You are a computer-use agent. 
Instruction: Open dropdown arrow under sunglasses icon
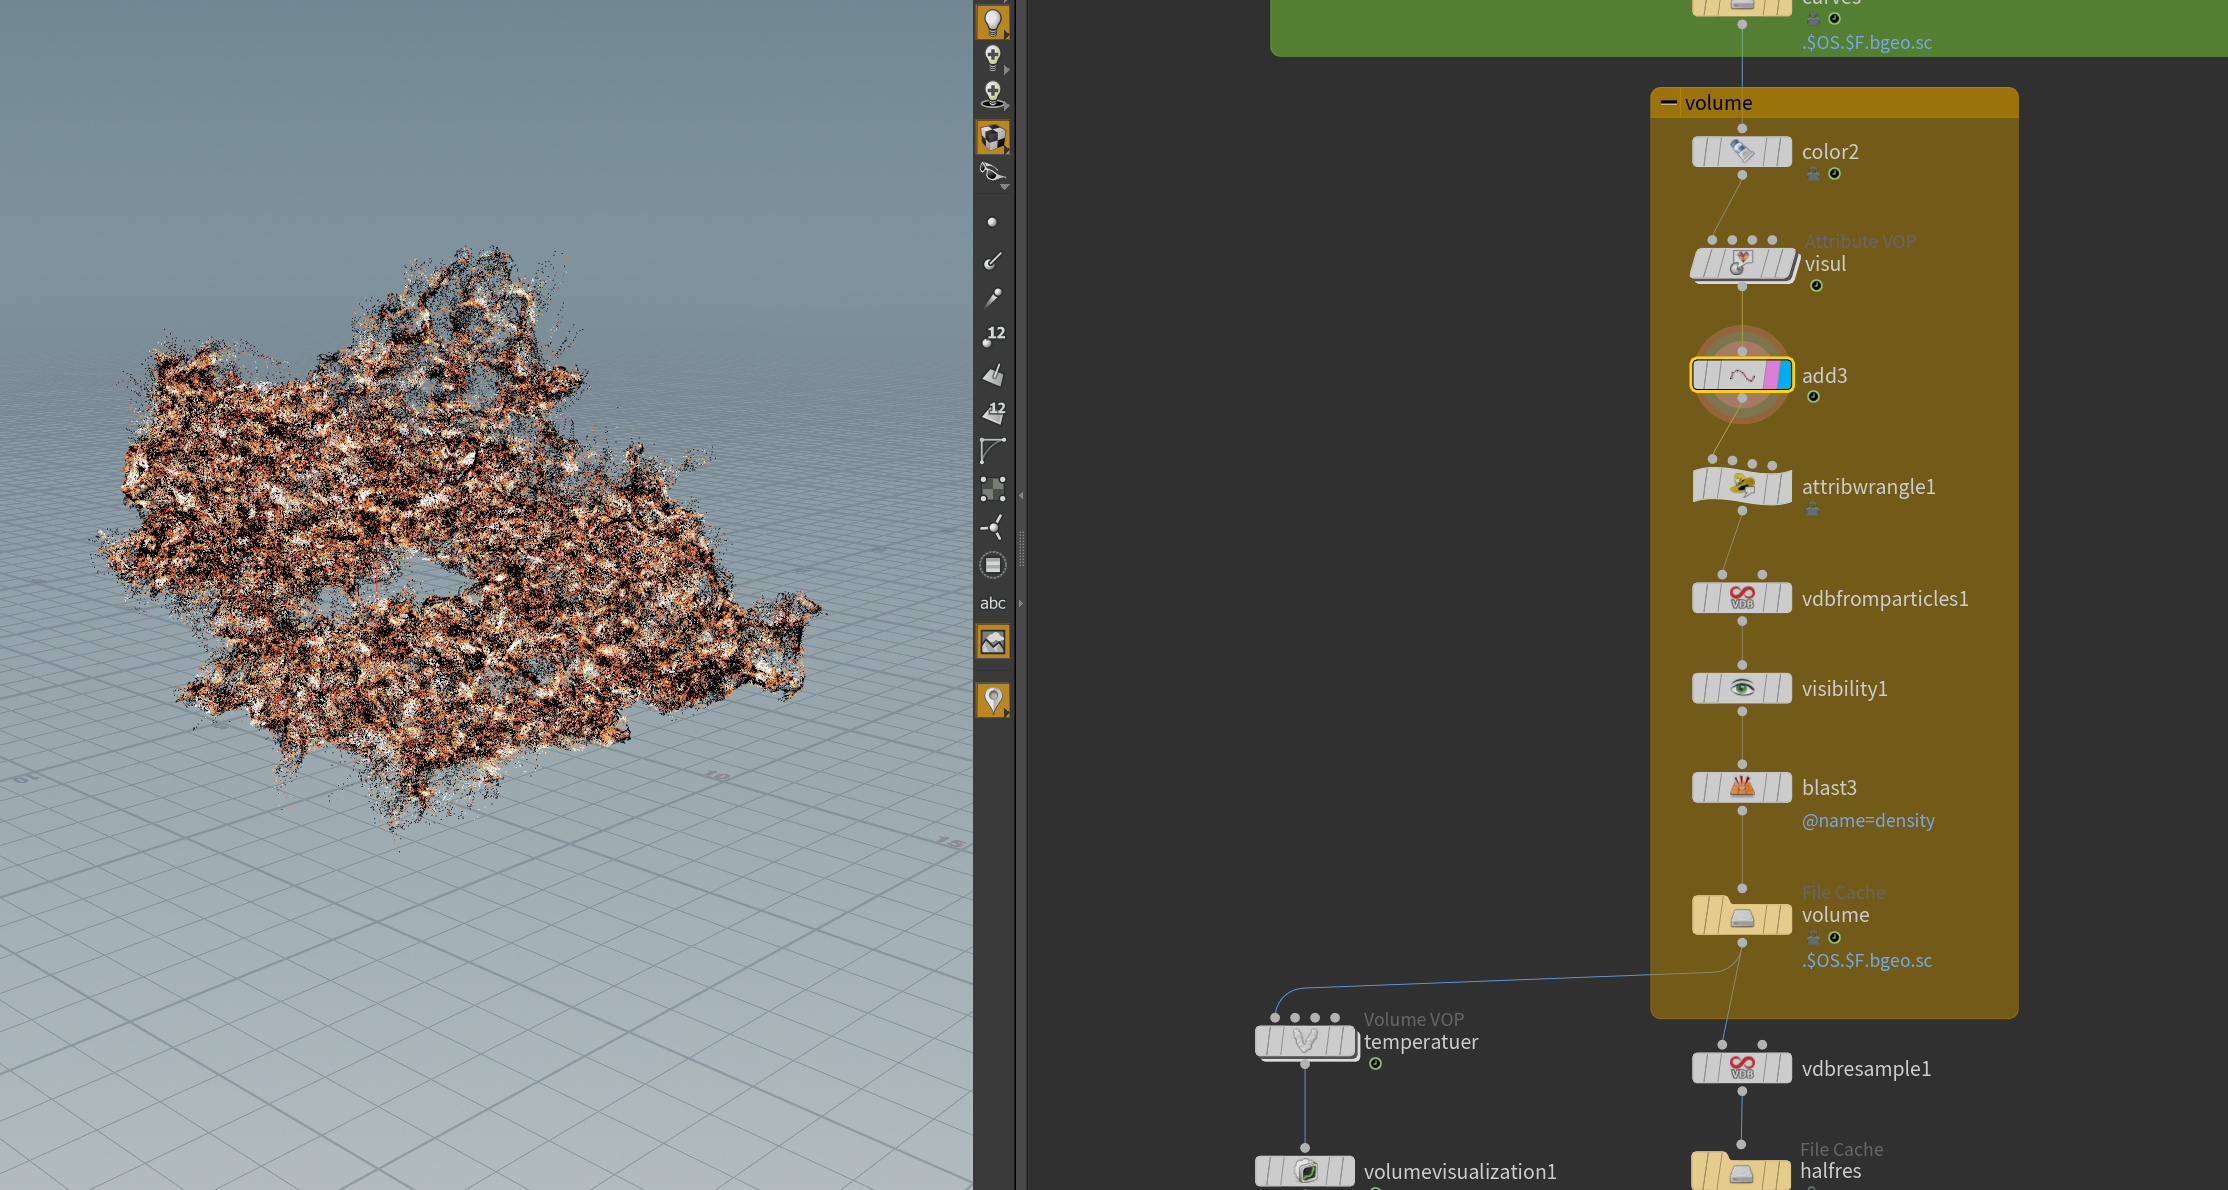click(x=1005, y=187)
